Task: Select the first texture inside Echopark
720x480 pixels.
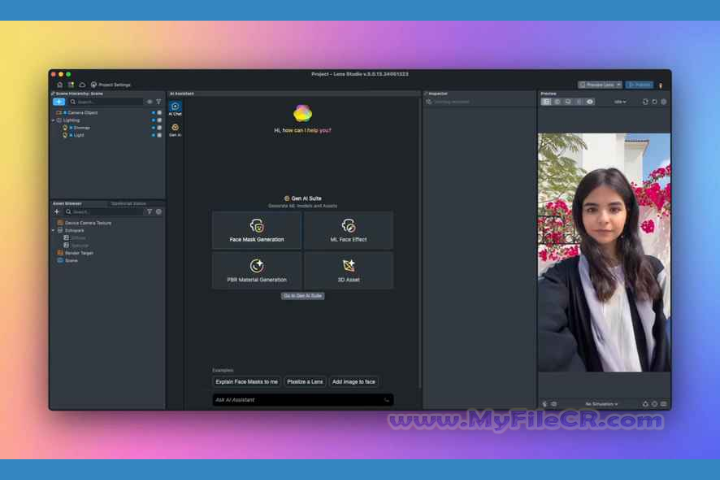Action: point(75,238)
